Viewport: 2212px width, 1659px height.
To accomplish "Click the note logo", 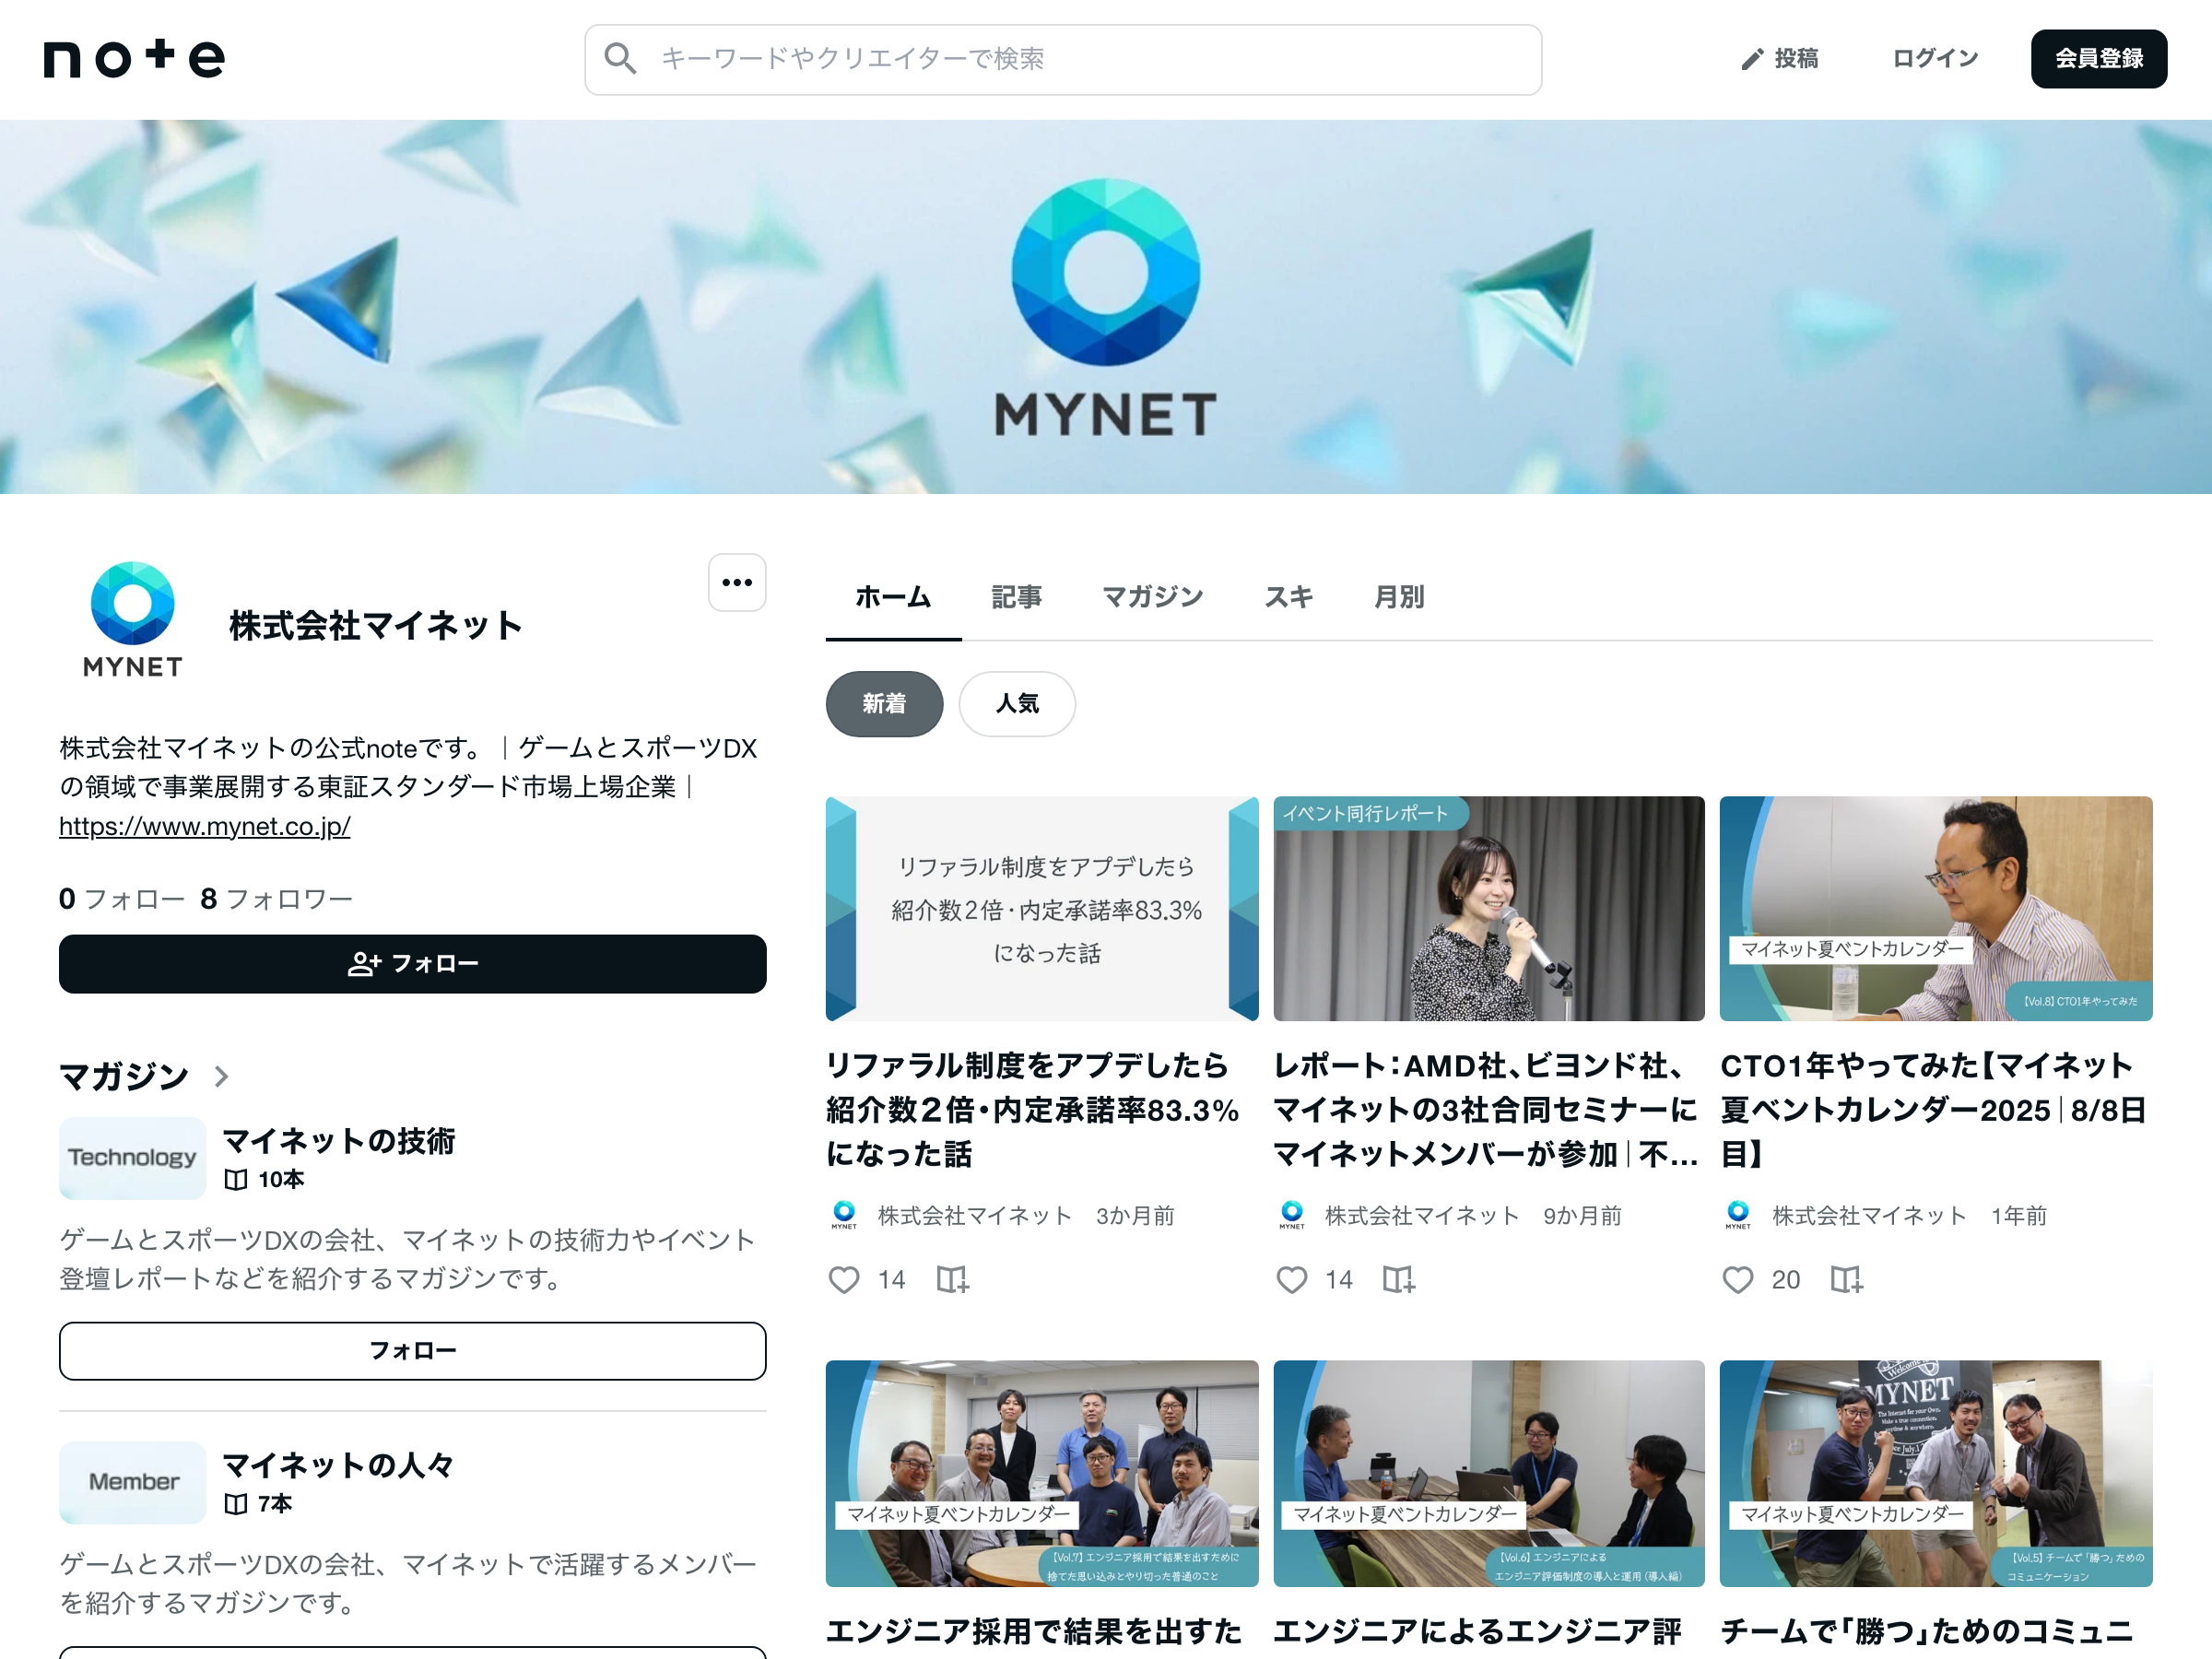I will click(134, 59).
